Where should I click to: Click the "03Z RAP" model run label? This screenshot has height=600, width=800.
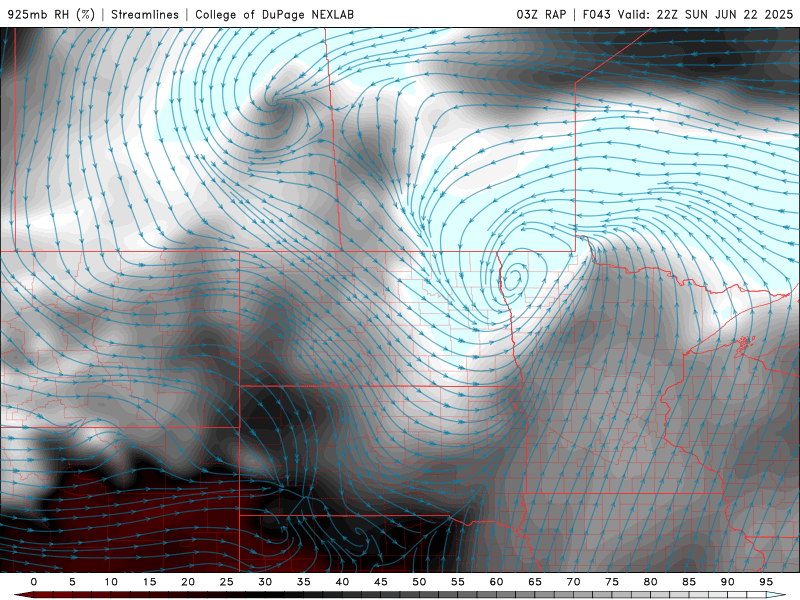[541, 14]
